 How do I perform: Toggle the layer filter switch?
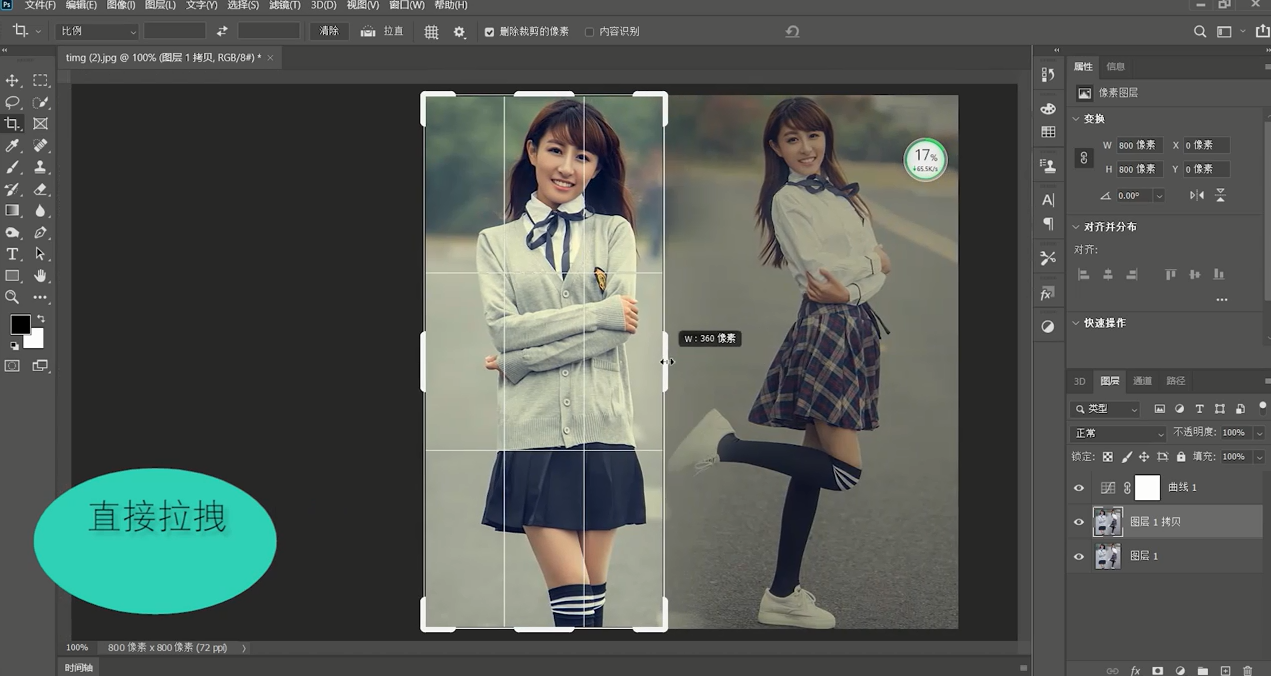[1262, 406]
